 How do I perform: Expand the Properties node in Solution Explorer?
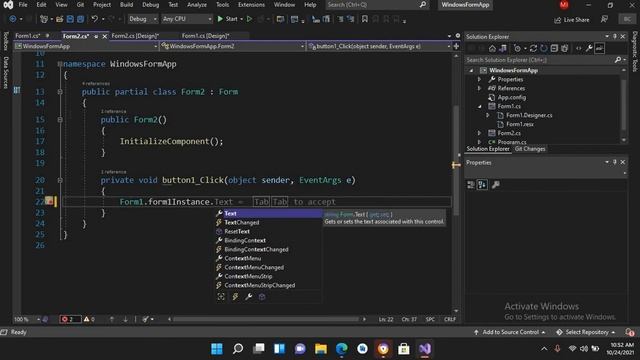click(x=480, y=80)
